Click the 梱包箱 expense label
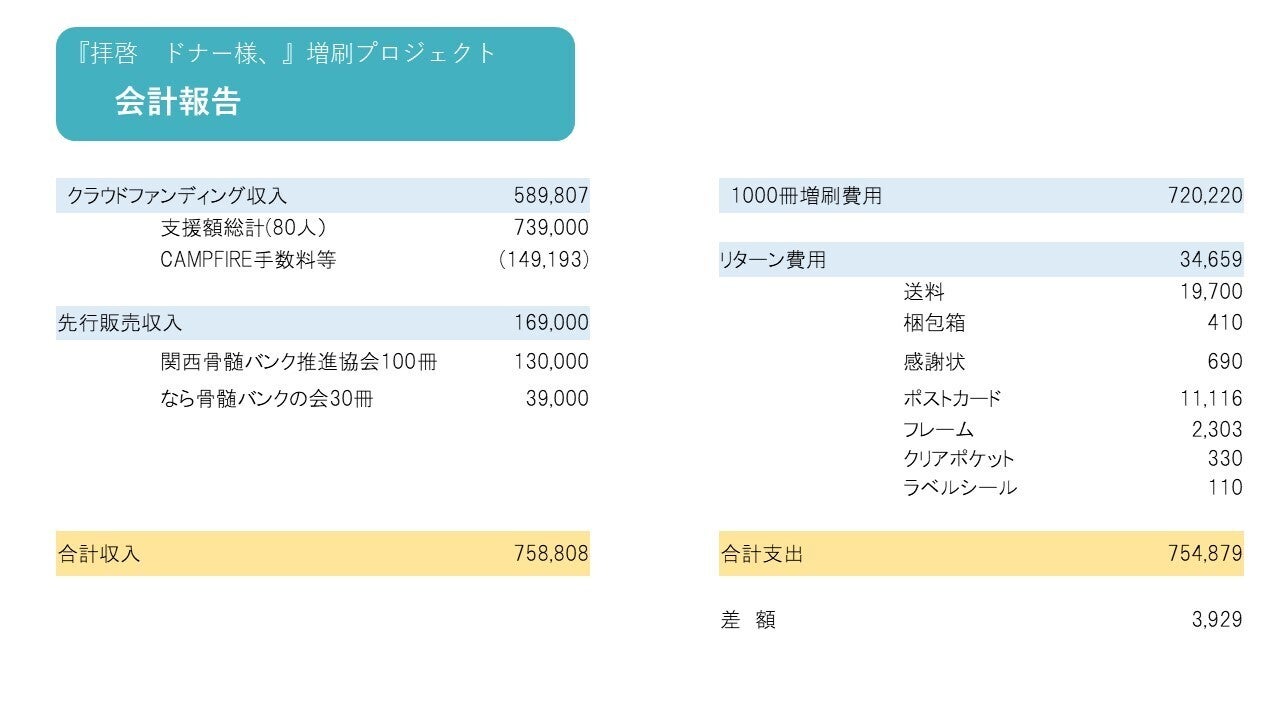Image resolution: width=1280 pixels, height=720 pixels. coord(934,323)
